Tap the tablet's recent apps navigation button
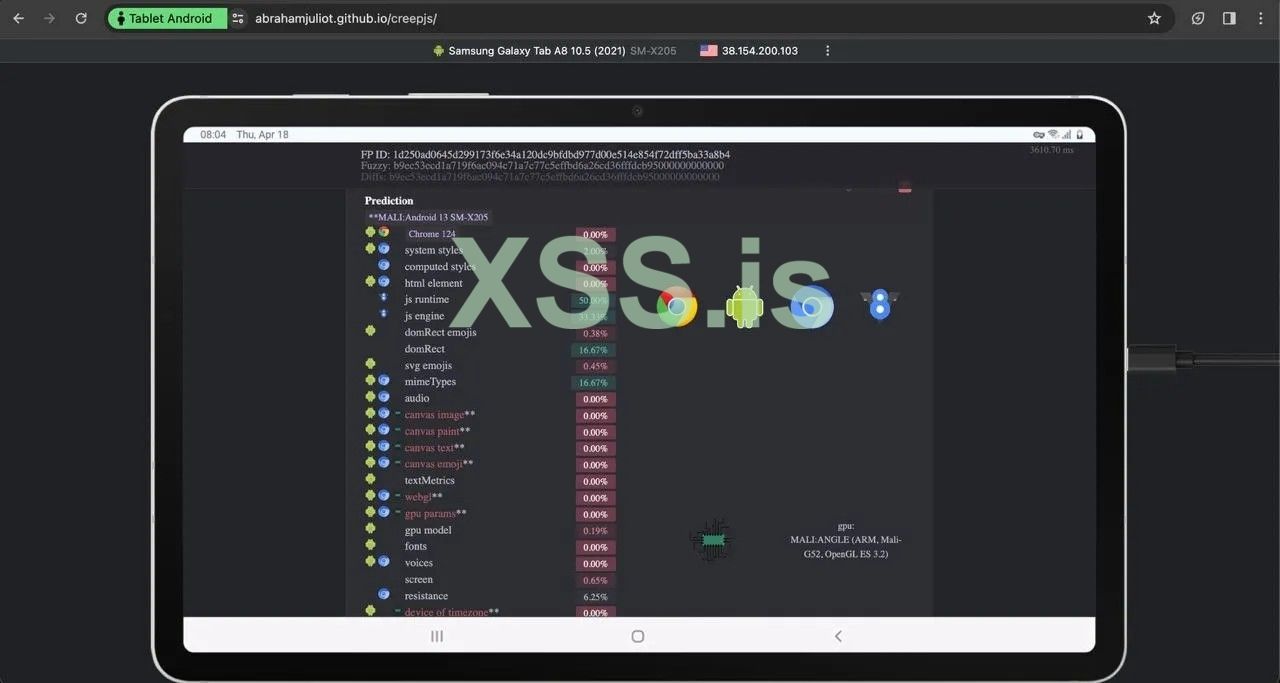The height and width of the screenshot is (683, 1280). point(436,636)
